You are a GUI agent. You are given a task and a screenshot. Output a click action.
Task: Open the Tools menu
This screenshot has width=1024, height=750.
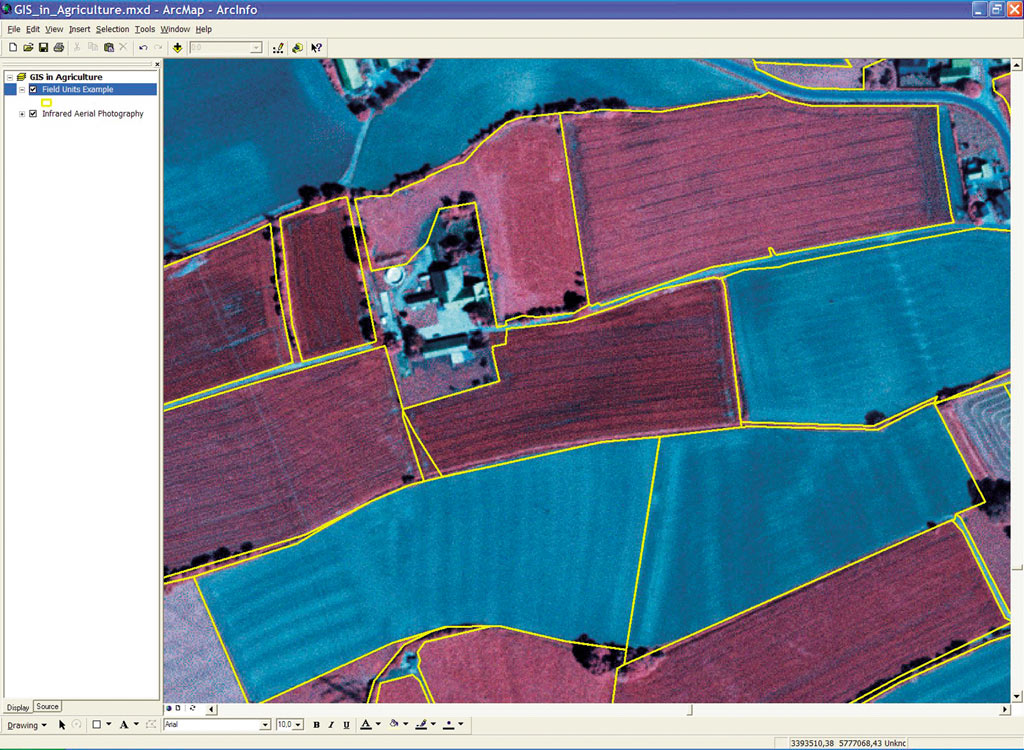pos(145,29)
